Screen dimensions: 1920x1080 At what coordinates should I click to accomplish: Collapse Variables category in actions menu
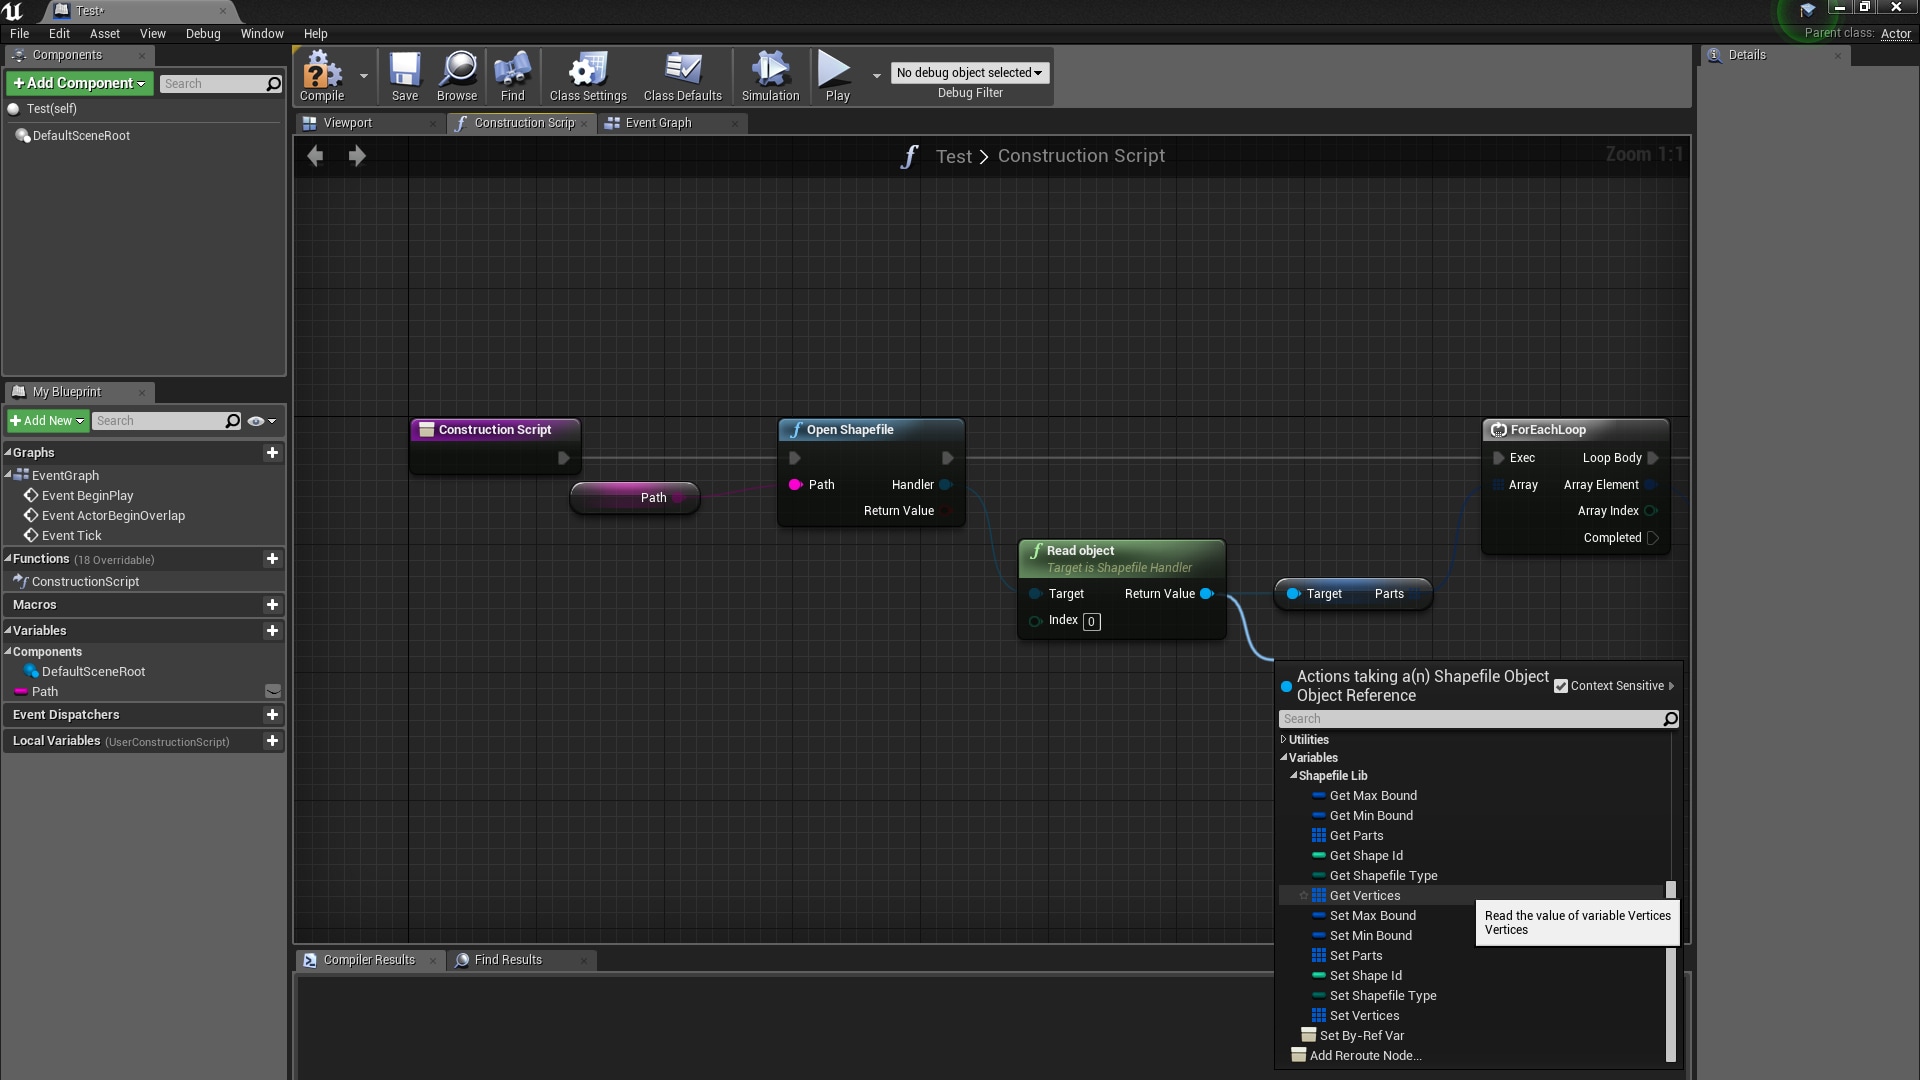[x=1284, y=758]
